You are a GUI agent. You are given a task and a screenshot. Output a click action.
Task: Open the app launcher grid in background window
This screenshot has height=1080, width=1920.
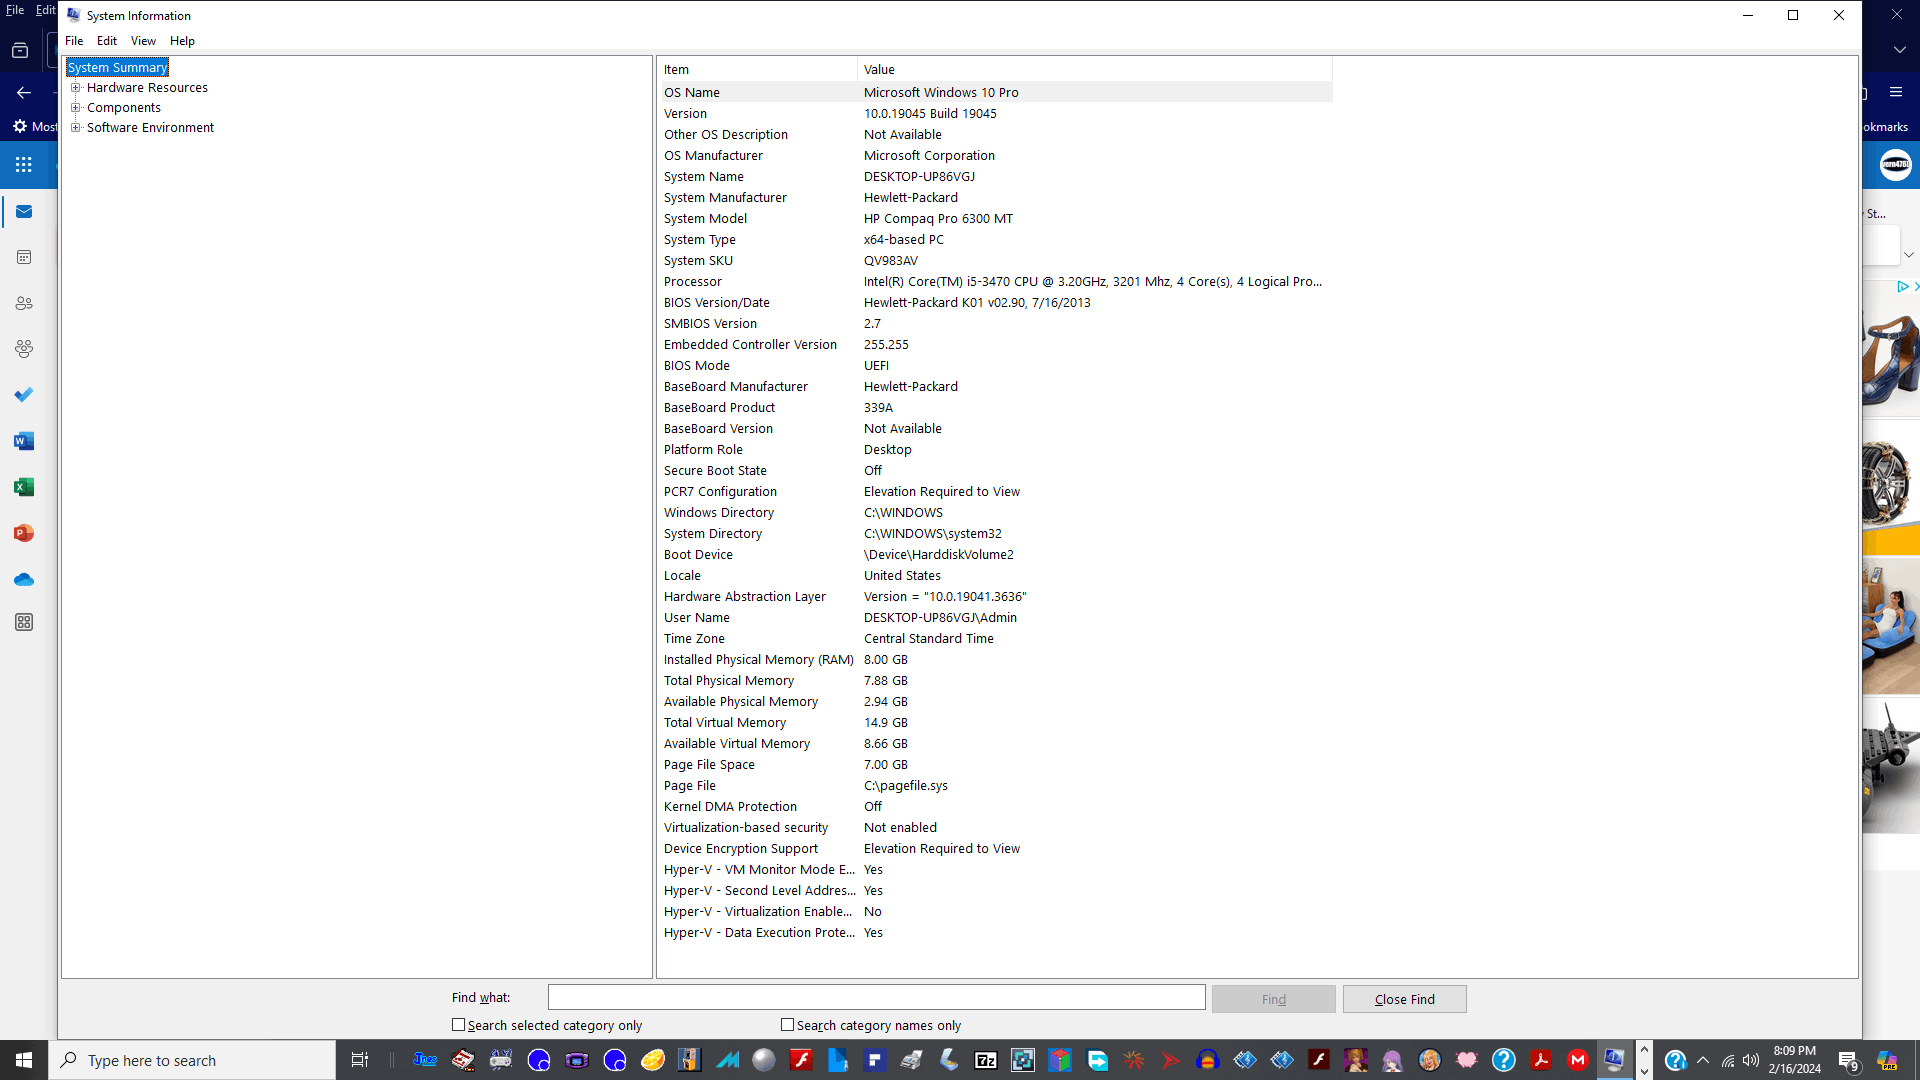(x=24, y=164)
